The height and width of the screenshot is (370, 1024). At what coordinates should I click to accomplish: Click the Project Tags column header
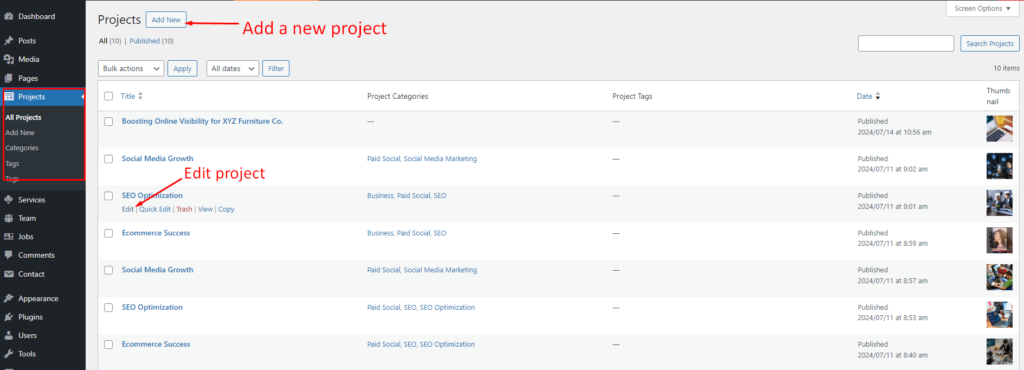coord(632,97)
